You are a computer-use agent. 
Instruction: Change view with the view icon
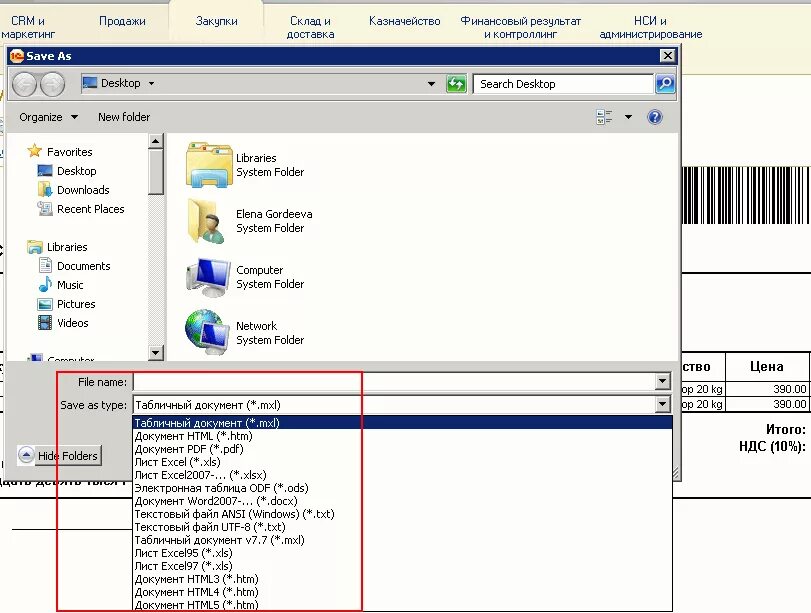point(604,117)
